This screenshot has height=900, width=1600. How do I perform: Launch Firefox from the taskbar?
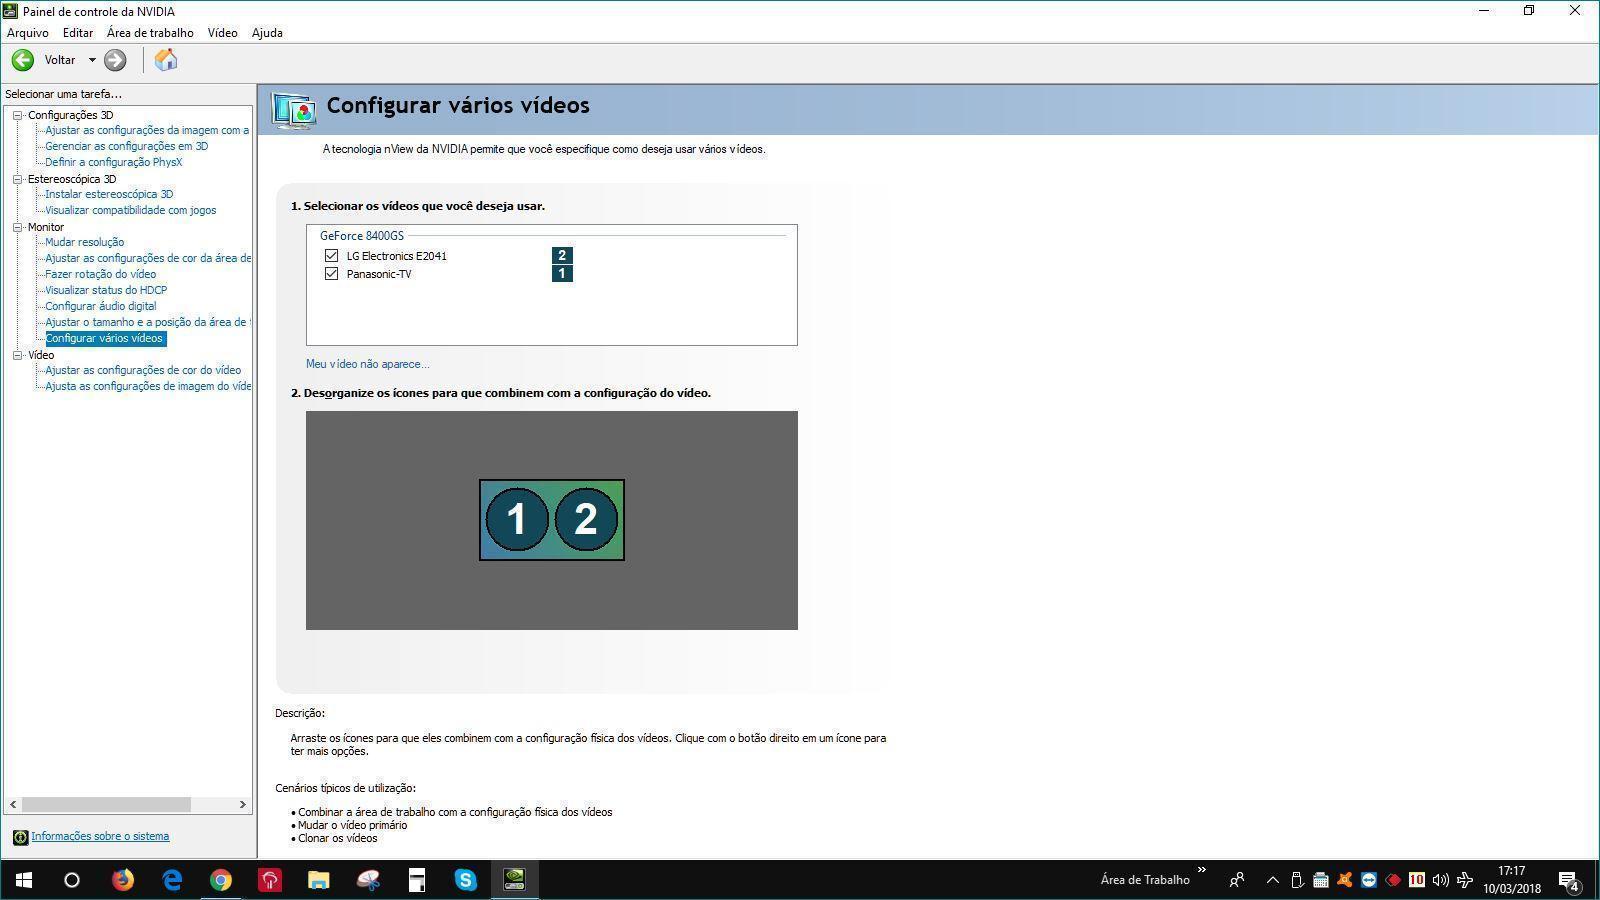tap(123, 880)
